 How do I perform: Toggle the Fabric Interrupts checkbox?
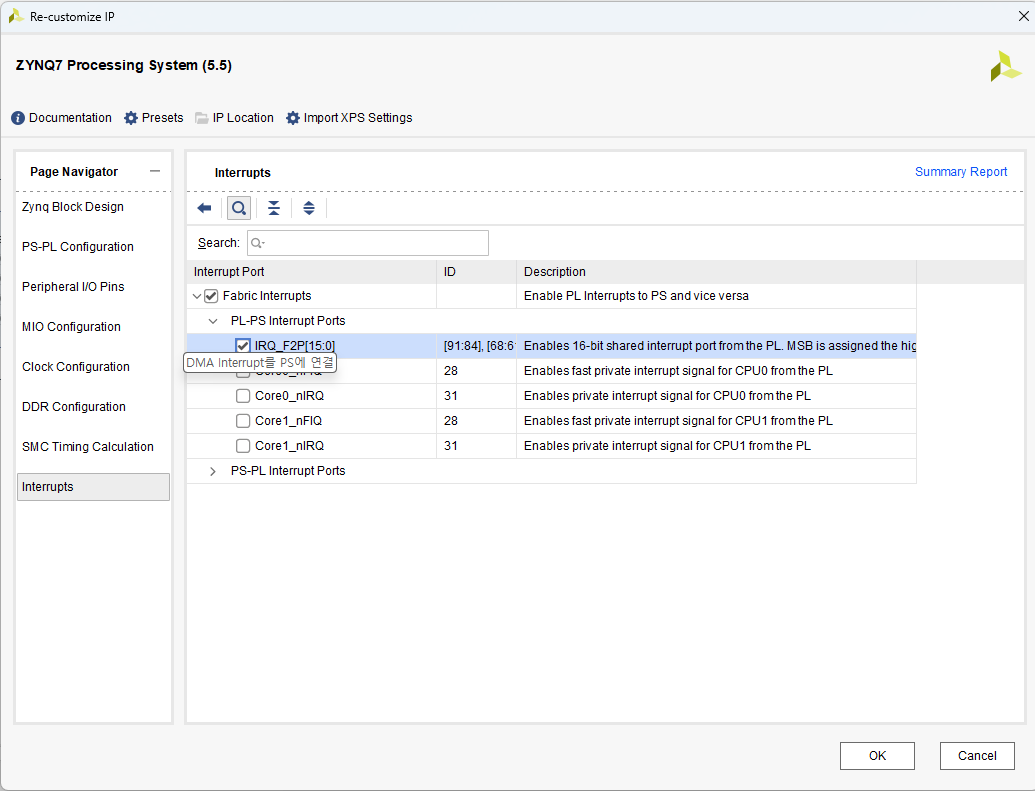211,296
